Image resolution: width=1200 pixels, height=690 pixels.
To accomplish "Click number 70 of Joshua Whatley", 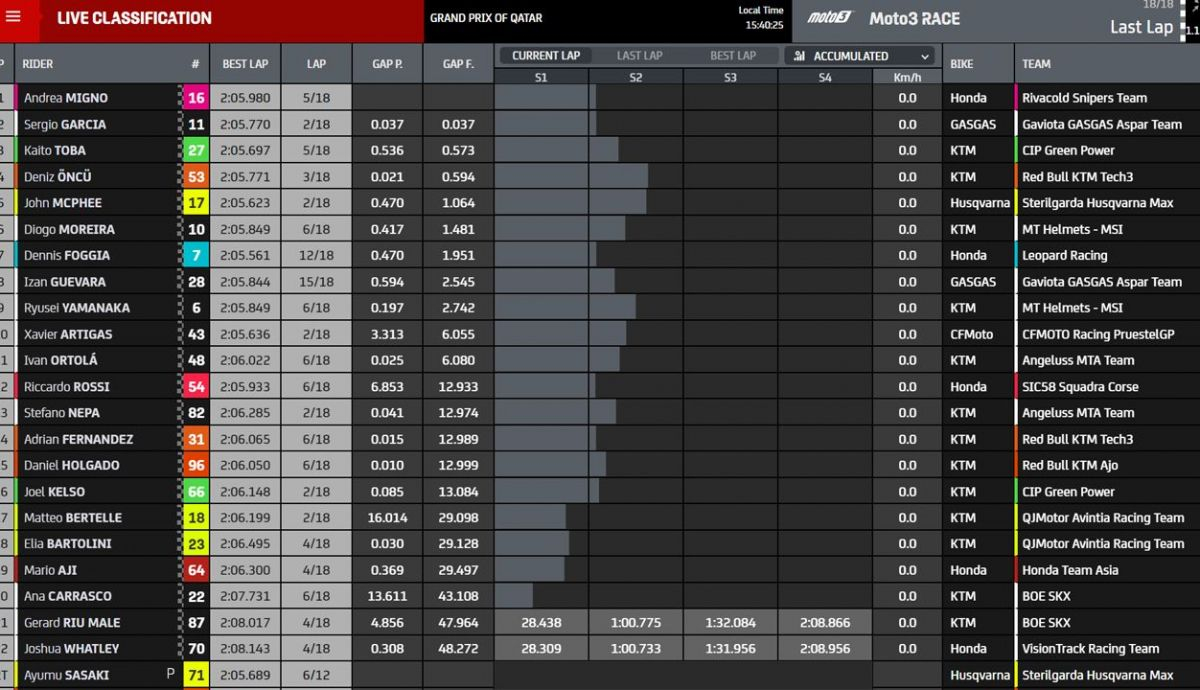I will pos(196,648).
